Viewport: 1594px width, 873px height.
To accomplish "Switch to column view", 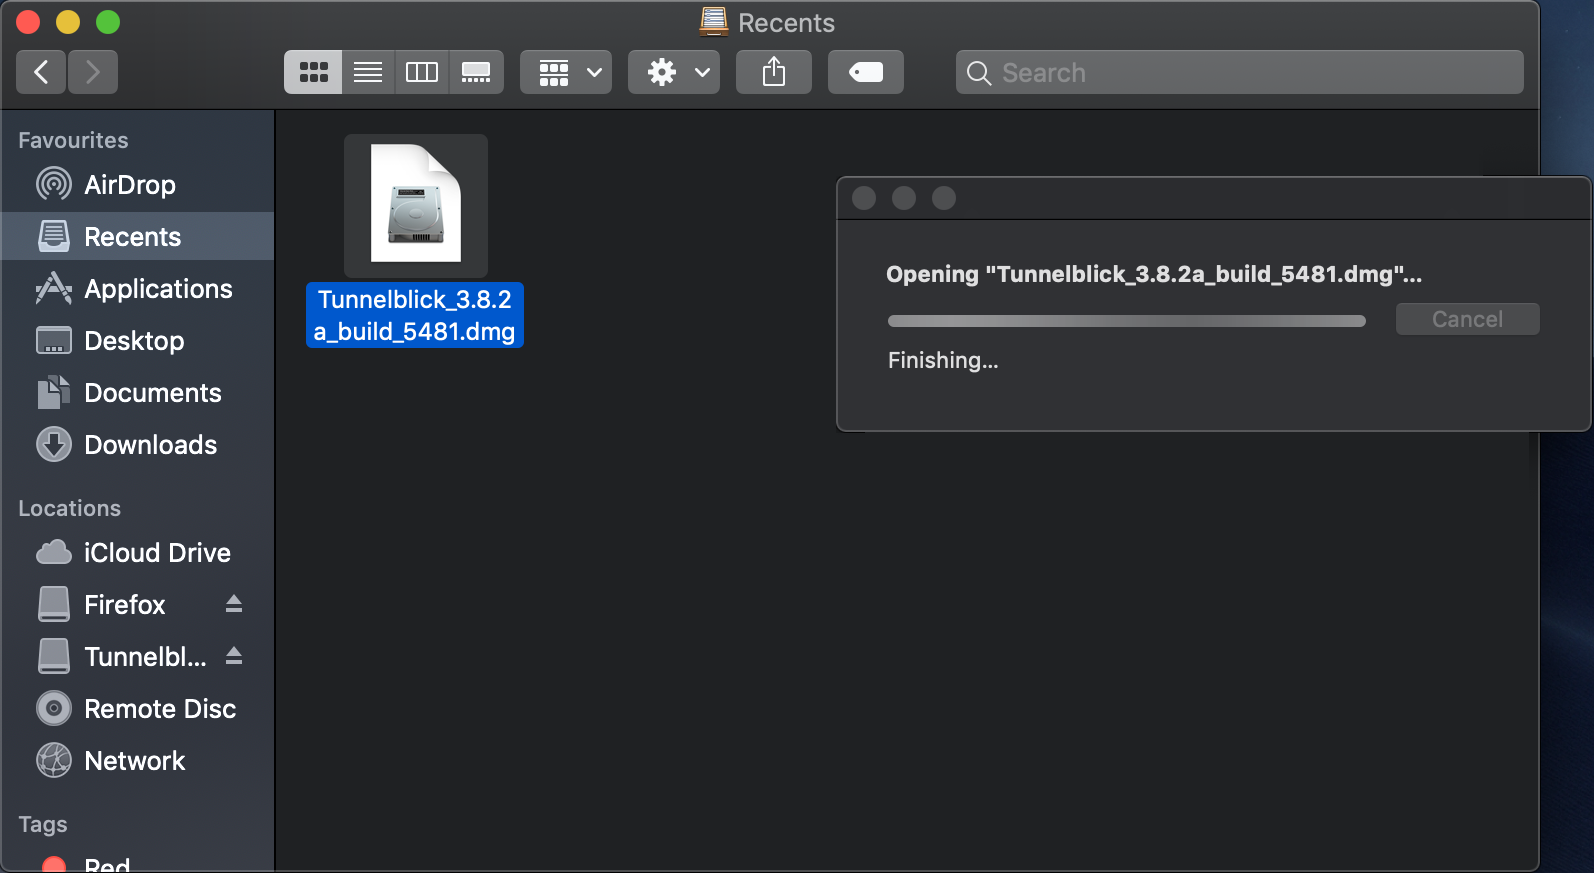I will point(422,72).
